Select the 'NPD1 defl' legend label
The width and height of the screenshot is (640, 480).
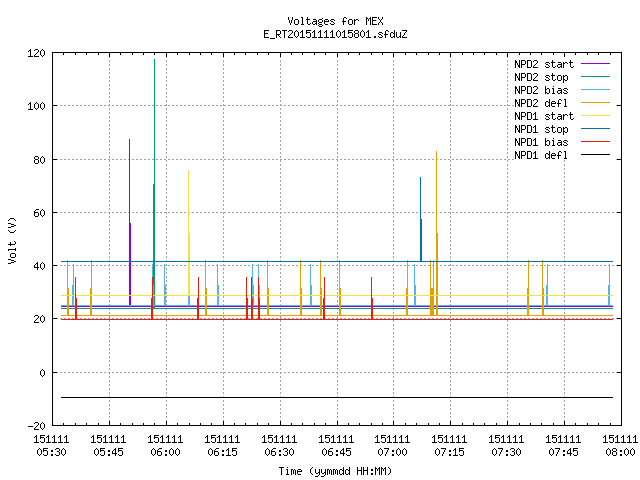click(541, 156)
